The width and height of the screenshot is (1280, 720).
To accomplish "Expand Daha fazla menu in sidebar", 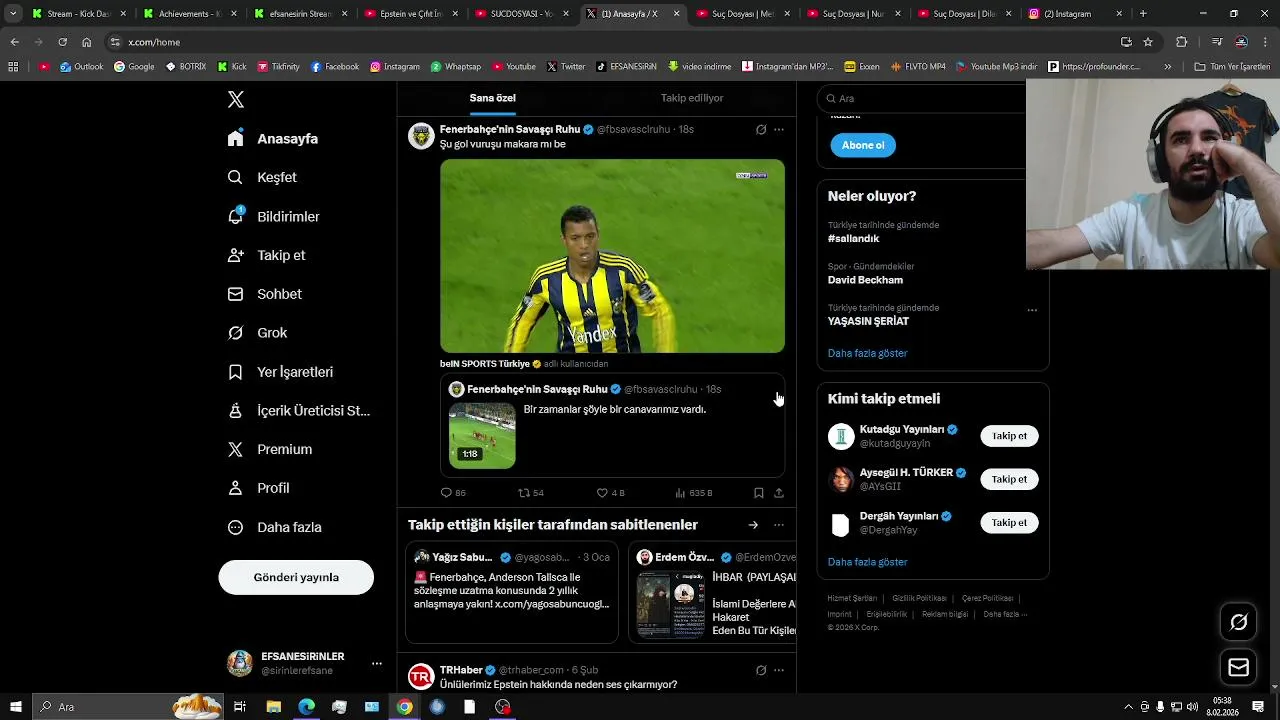I will 274,527.
